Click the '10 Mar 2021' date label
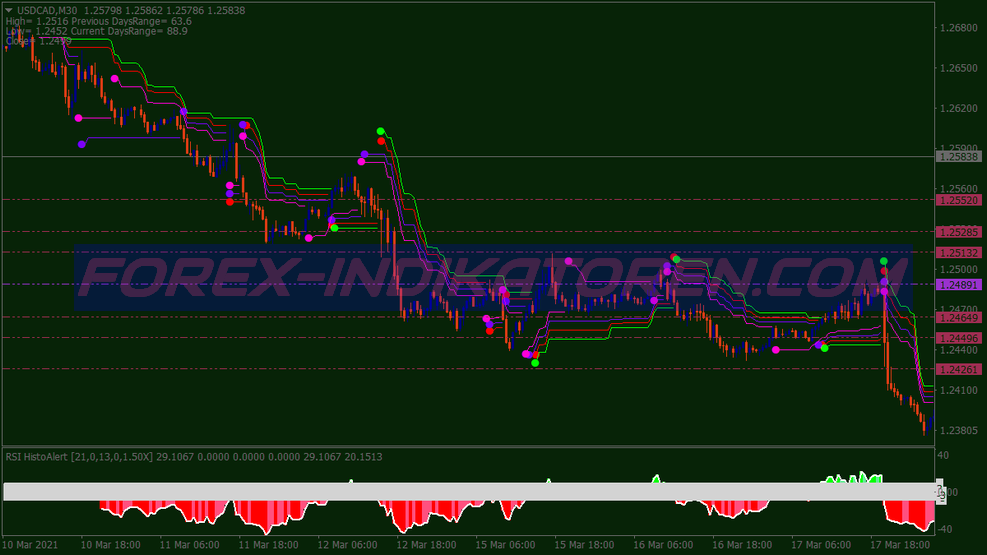 point(29,545)
